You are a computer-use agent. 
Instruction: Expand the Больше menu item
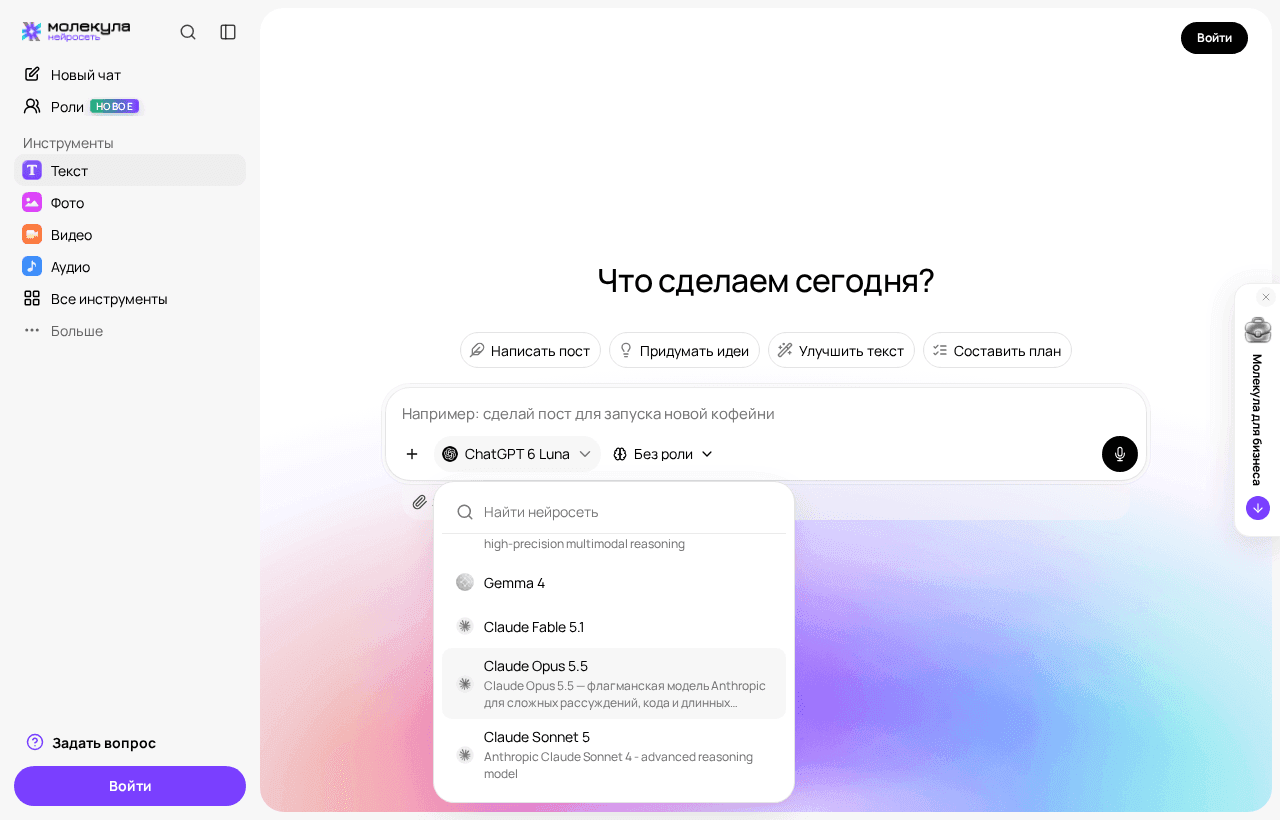tap(130, 330)
